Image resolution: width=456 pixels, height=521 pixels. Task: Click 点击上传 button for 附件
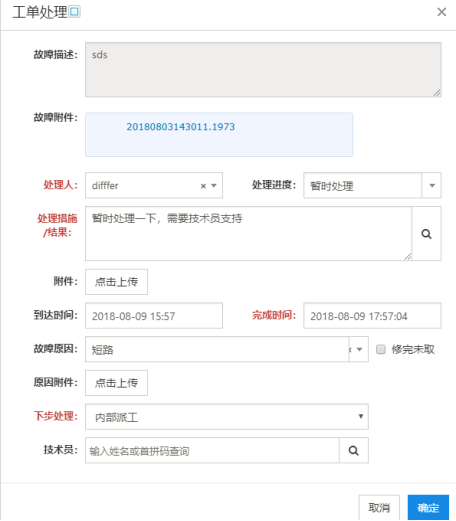click(116, 282)
